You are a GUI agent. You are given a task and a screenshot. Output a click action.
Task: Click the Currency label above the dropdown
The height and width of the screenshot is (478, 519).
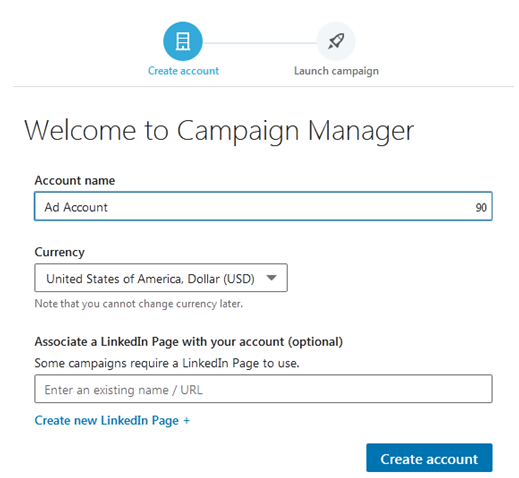59,252
